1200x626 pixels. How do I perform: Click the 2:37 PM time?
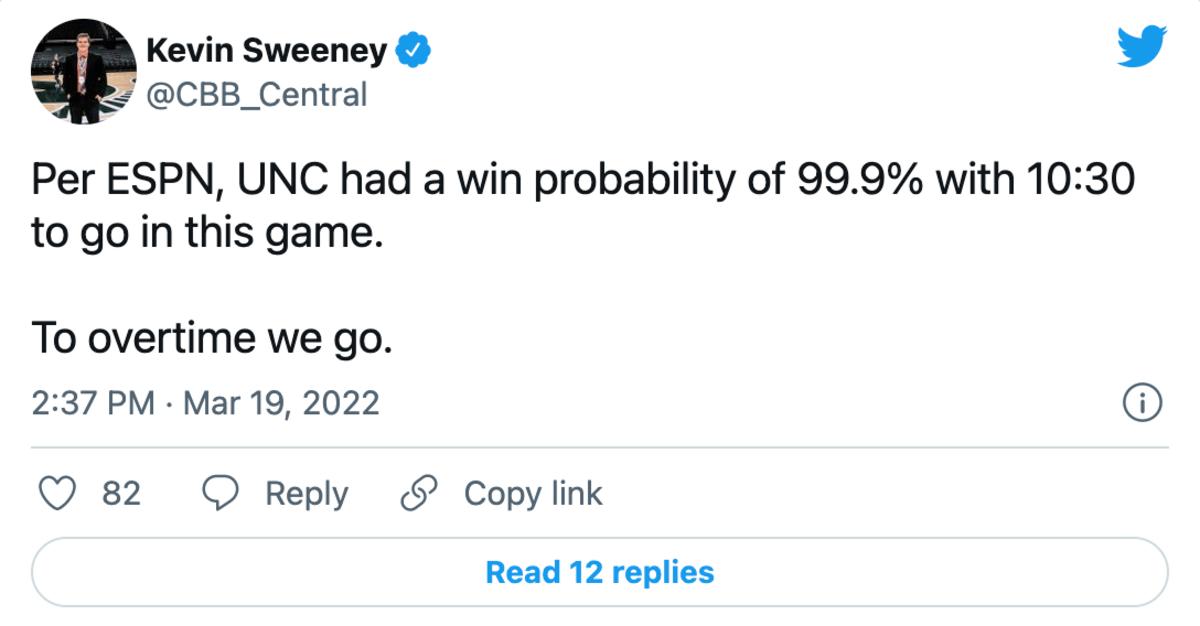(x=93, y=403)
